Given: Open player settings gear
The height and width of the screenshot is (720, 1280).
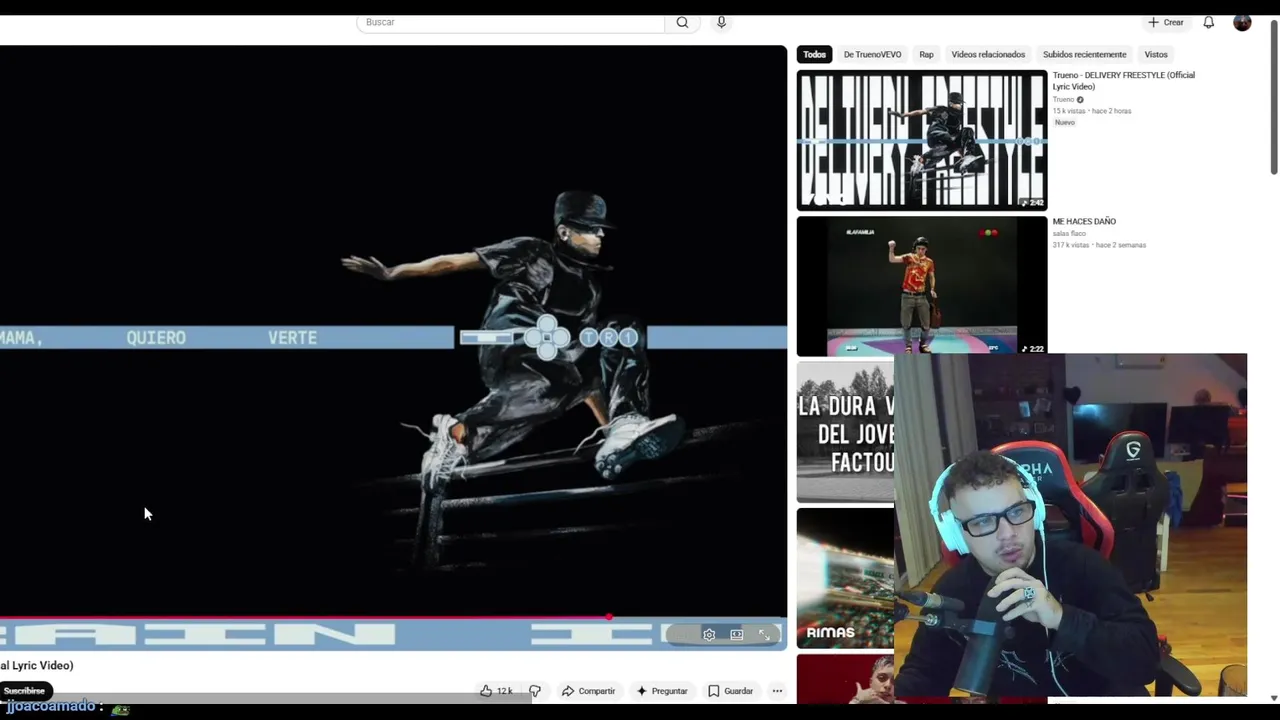Looking at the screenshot, I should tap(709, 634).
